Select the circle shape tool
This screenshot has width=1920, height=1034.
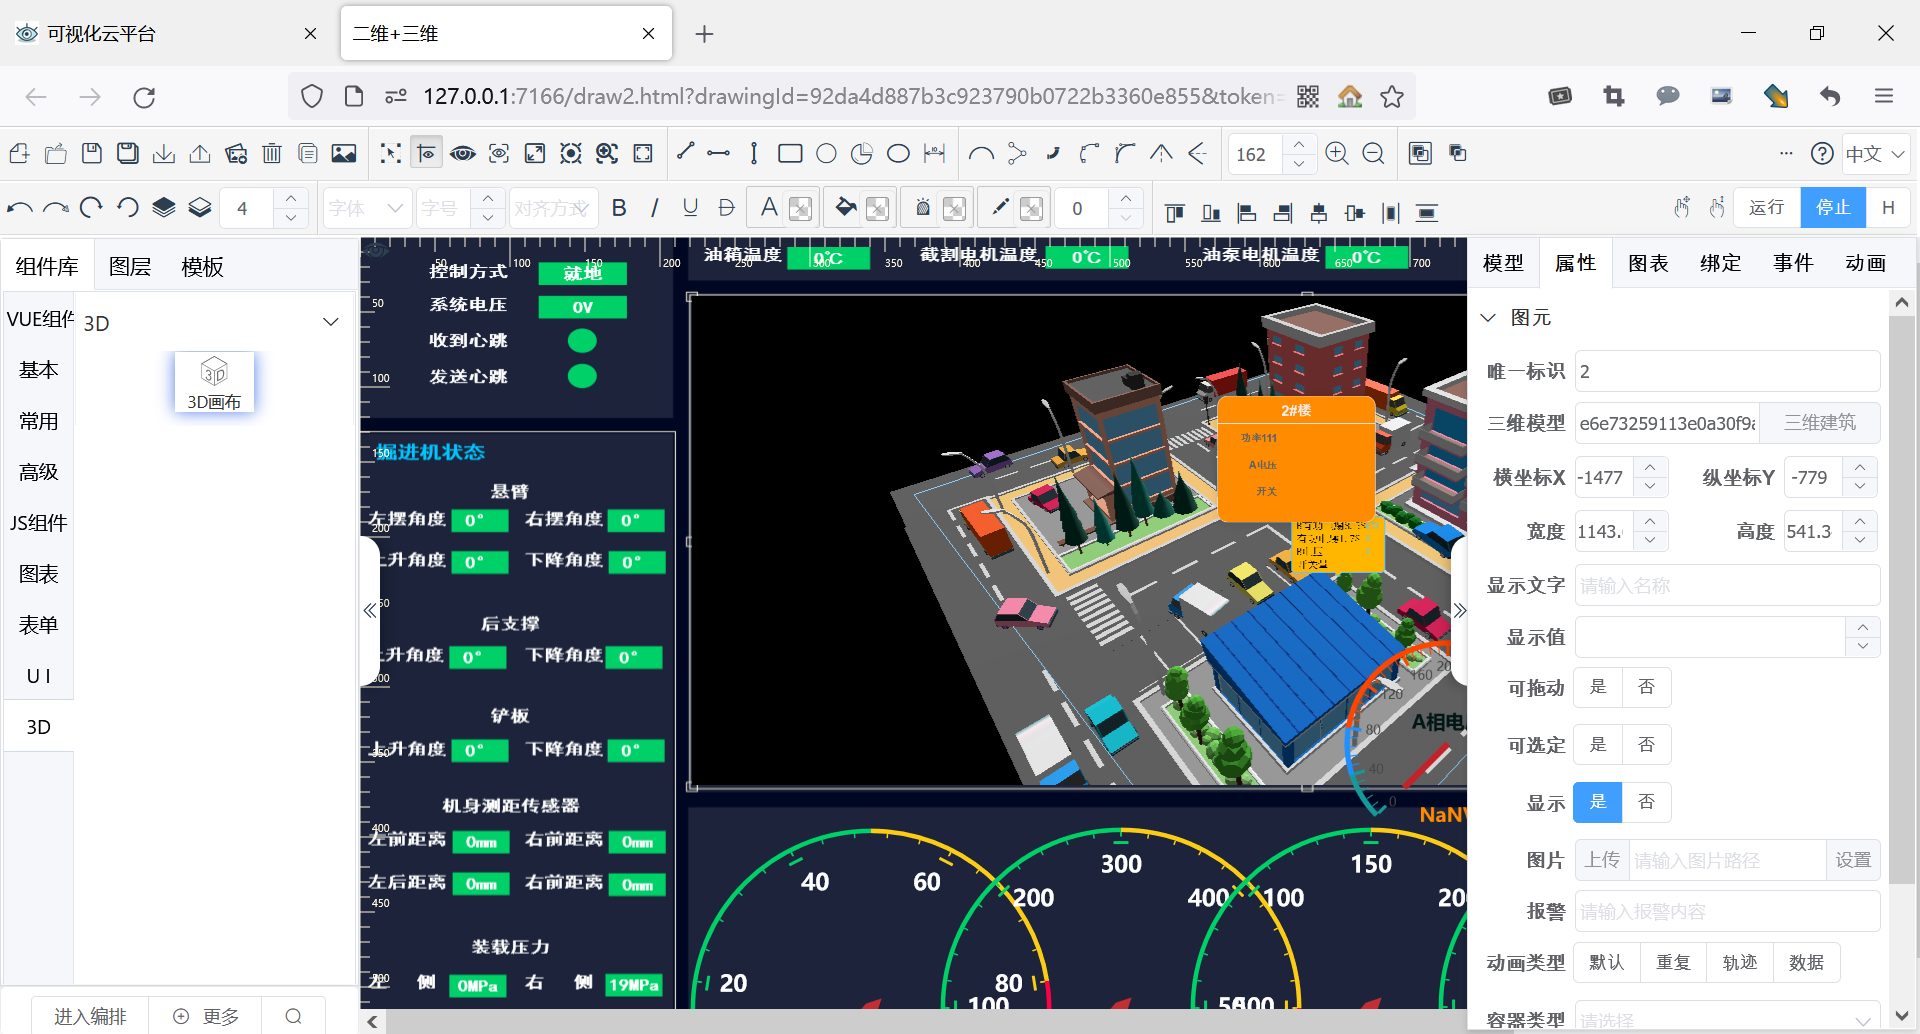(826, 153)
